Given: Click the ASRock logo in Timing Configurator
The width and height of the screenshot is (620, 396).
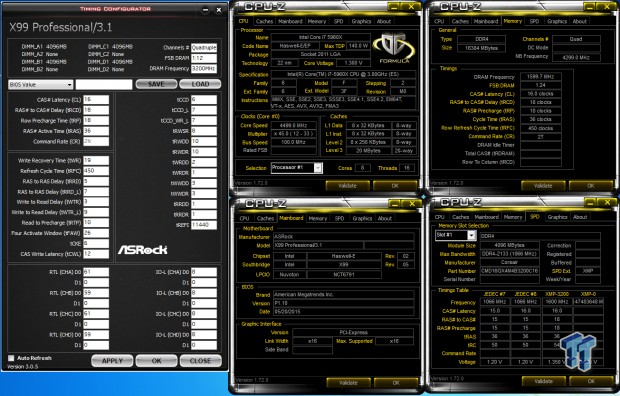Looking at the screenshot, I should (142, 250).
